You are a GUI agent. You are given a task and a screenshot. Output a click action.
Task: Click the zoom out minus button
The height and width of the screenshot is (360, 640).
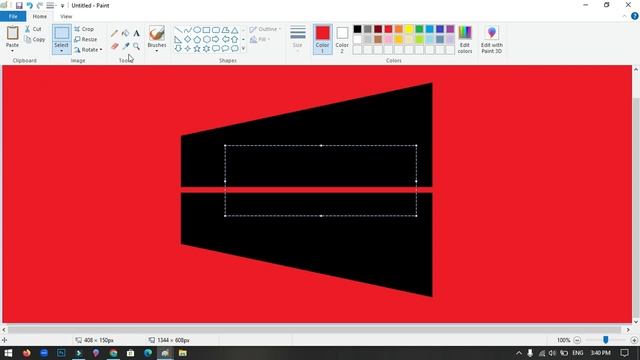pos(577,340)
